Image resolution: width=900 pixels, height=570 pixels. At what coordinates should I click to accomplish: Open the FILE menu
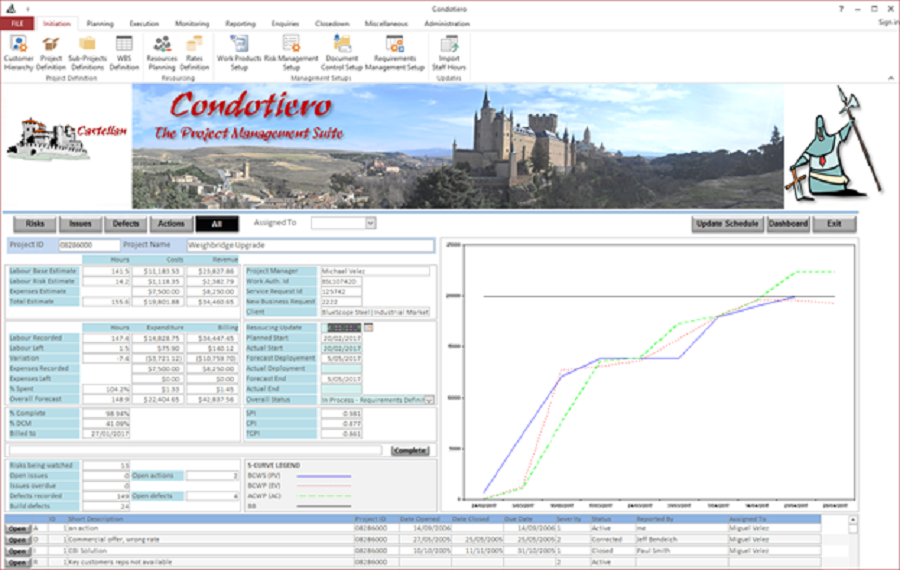pos(17,24)
